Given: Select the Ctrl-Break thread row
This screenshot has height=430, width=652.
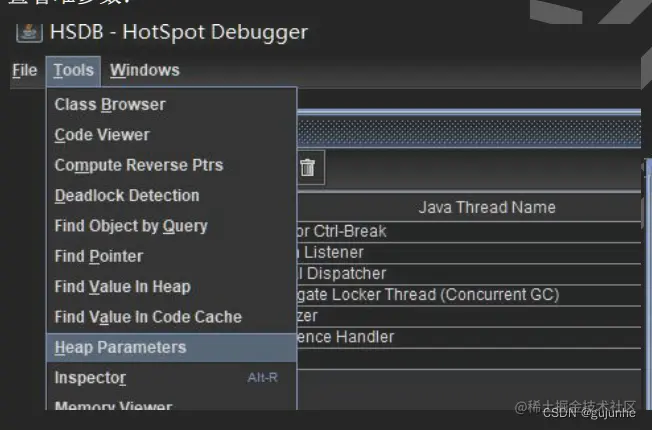Looking at the screenshot, I should (x=469, y=232).
